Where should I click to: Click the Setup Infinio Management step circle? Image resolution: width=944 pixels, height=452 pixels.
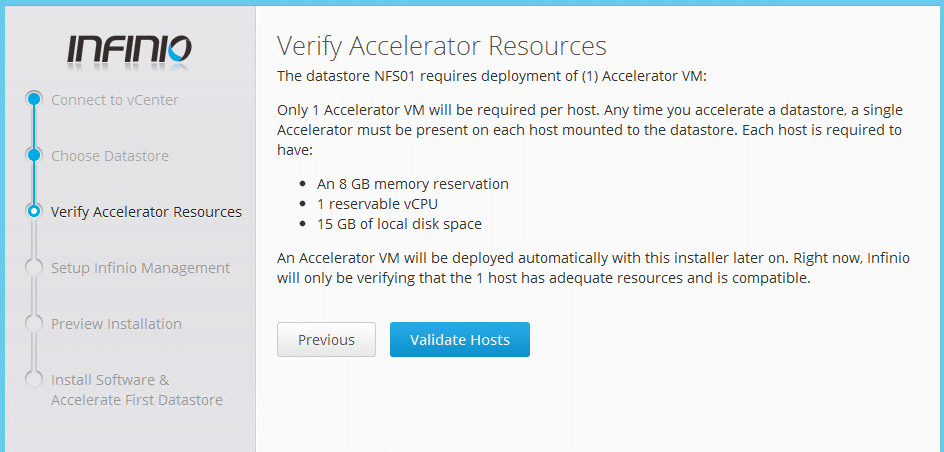coord(34,267)
